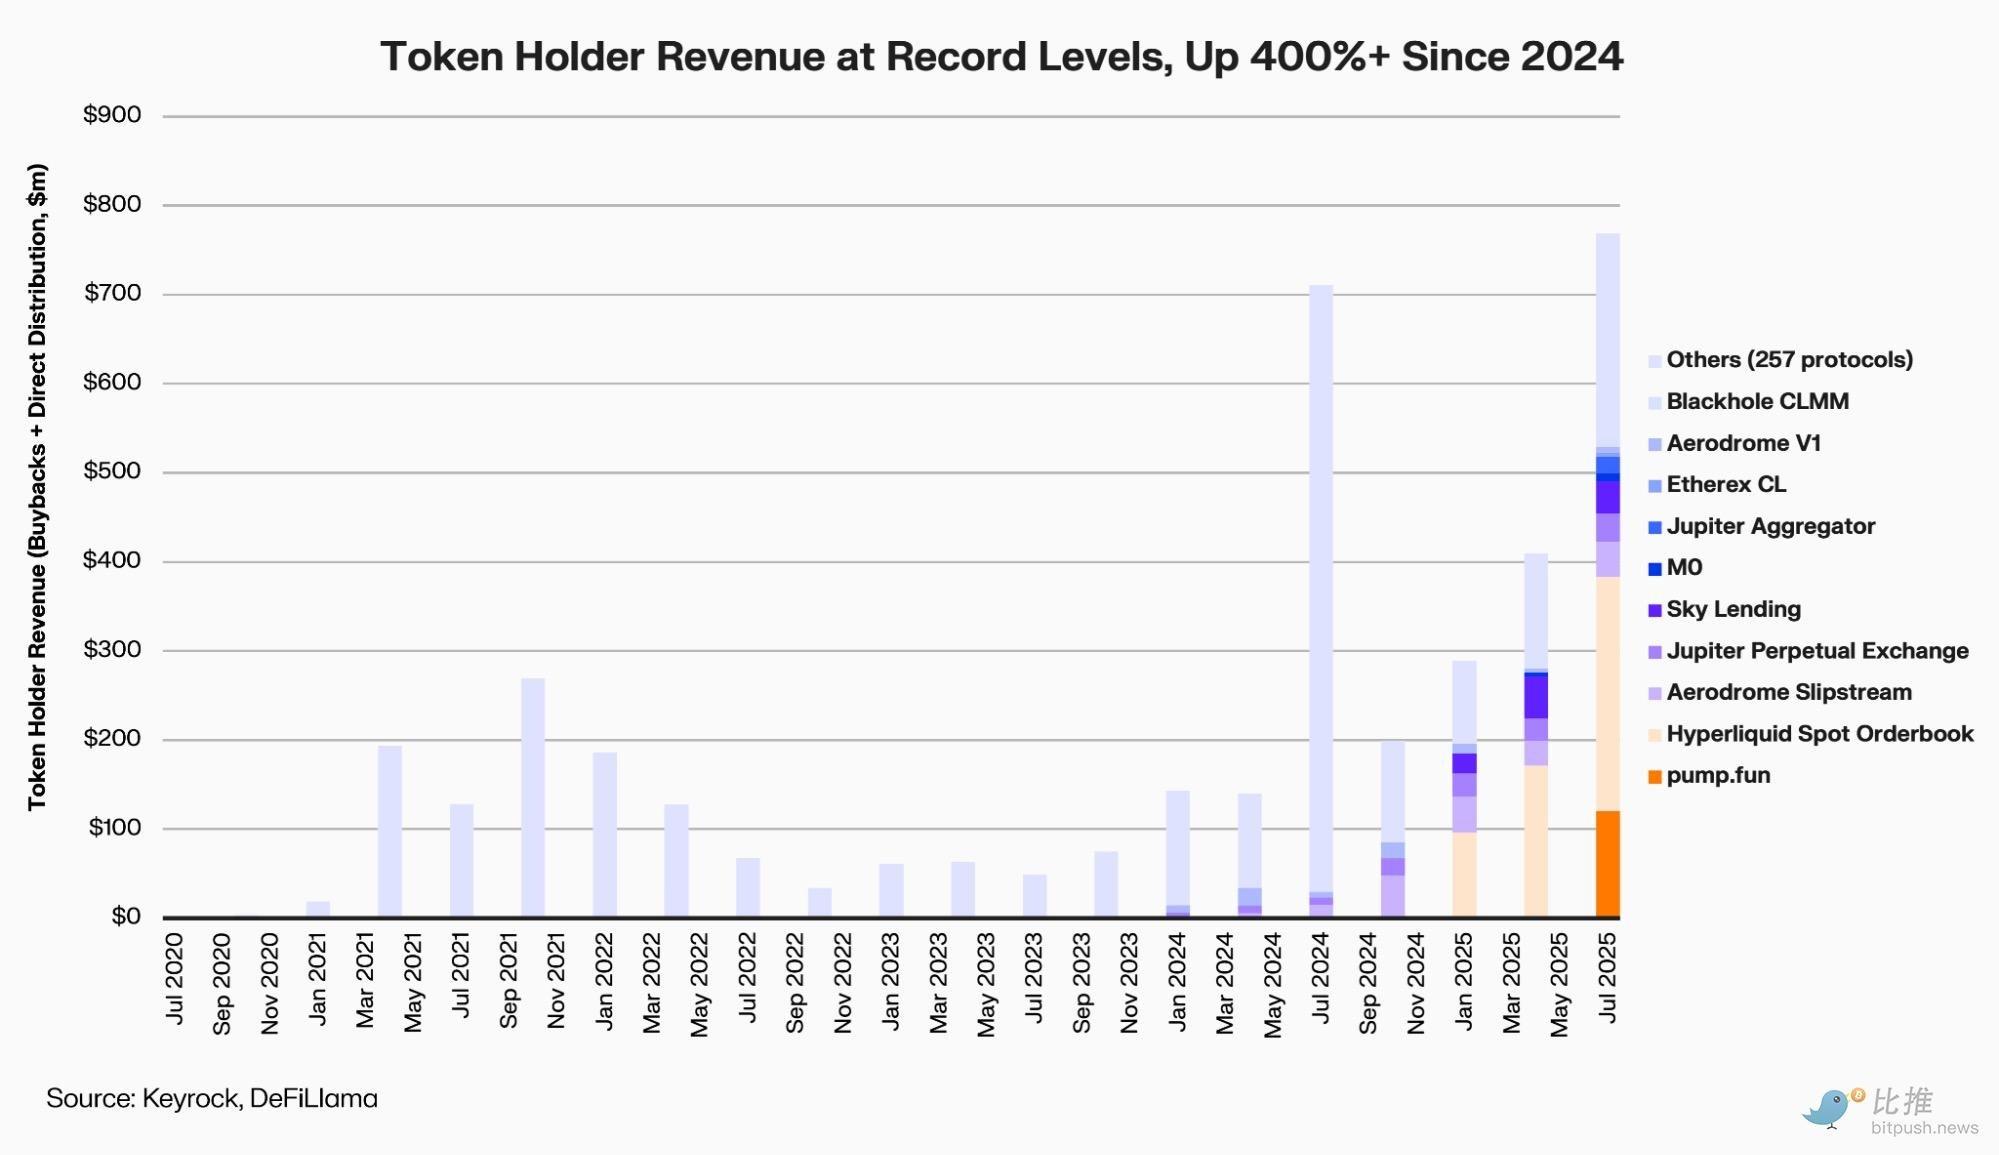Click the pump.fun orange legend swatch
1999x1155 pixels.
tap(1654, 777)
